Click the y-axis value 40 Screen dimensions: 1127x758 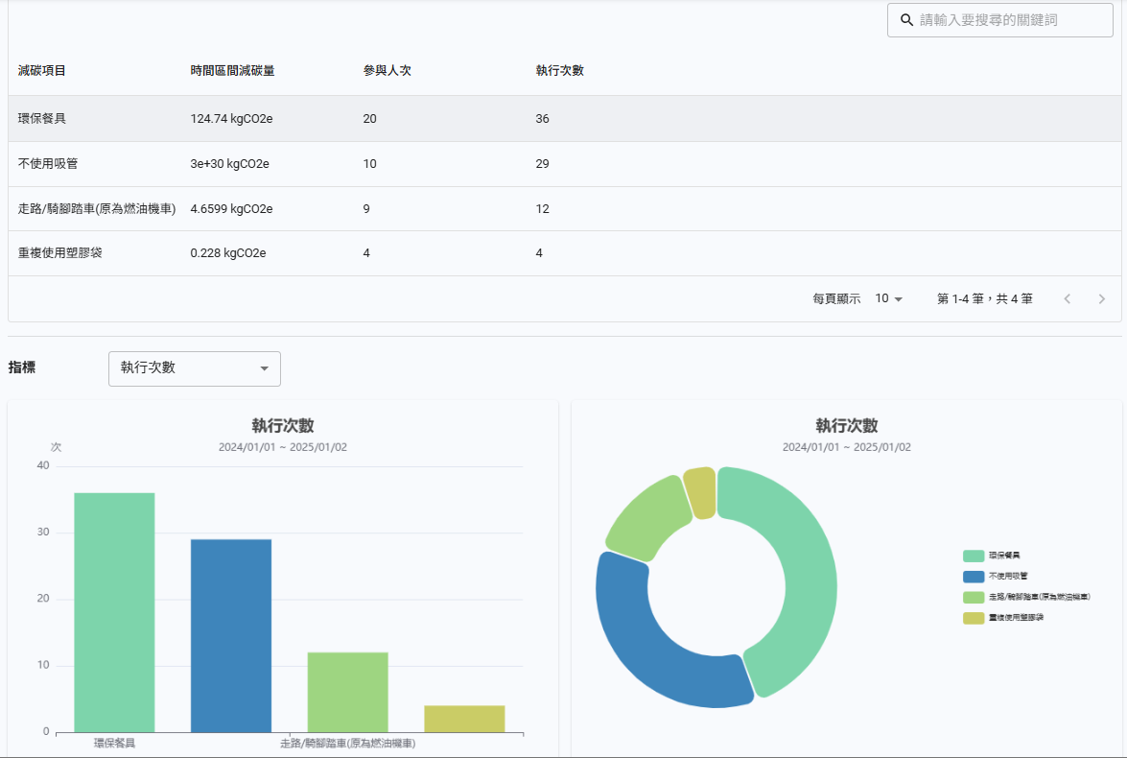tap(43, 466)
